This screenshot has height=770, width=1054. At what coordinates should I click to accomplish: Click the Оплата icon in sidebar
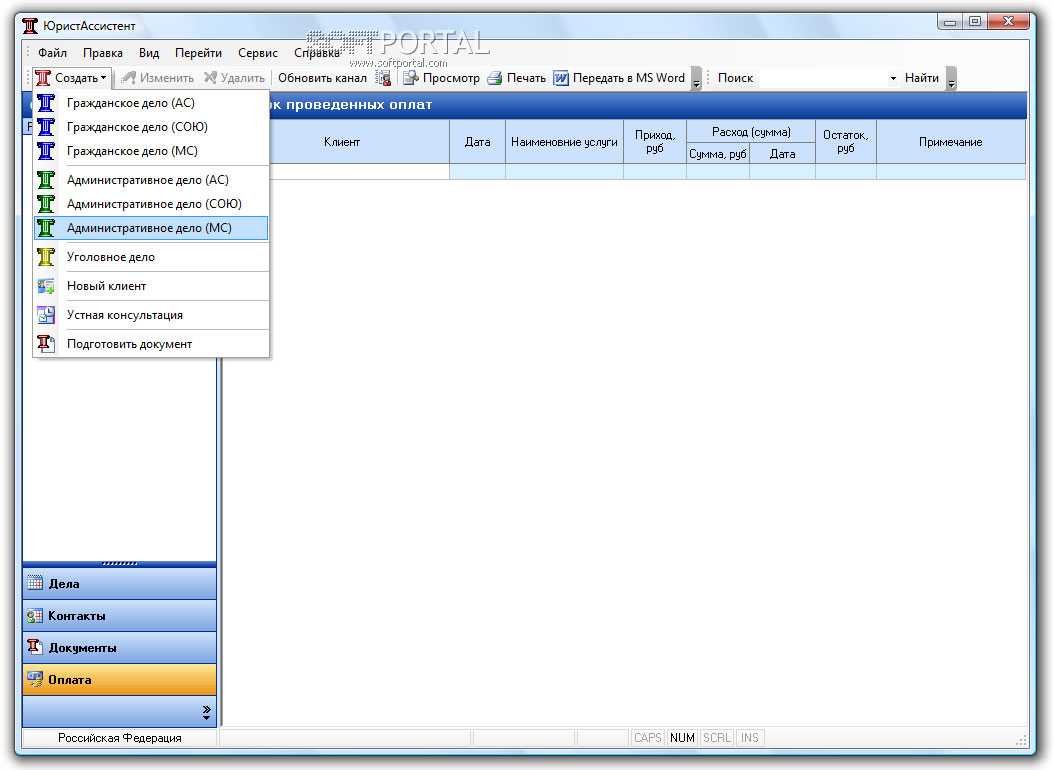click(35, 679)
